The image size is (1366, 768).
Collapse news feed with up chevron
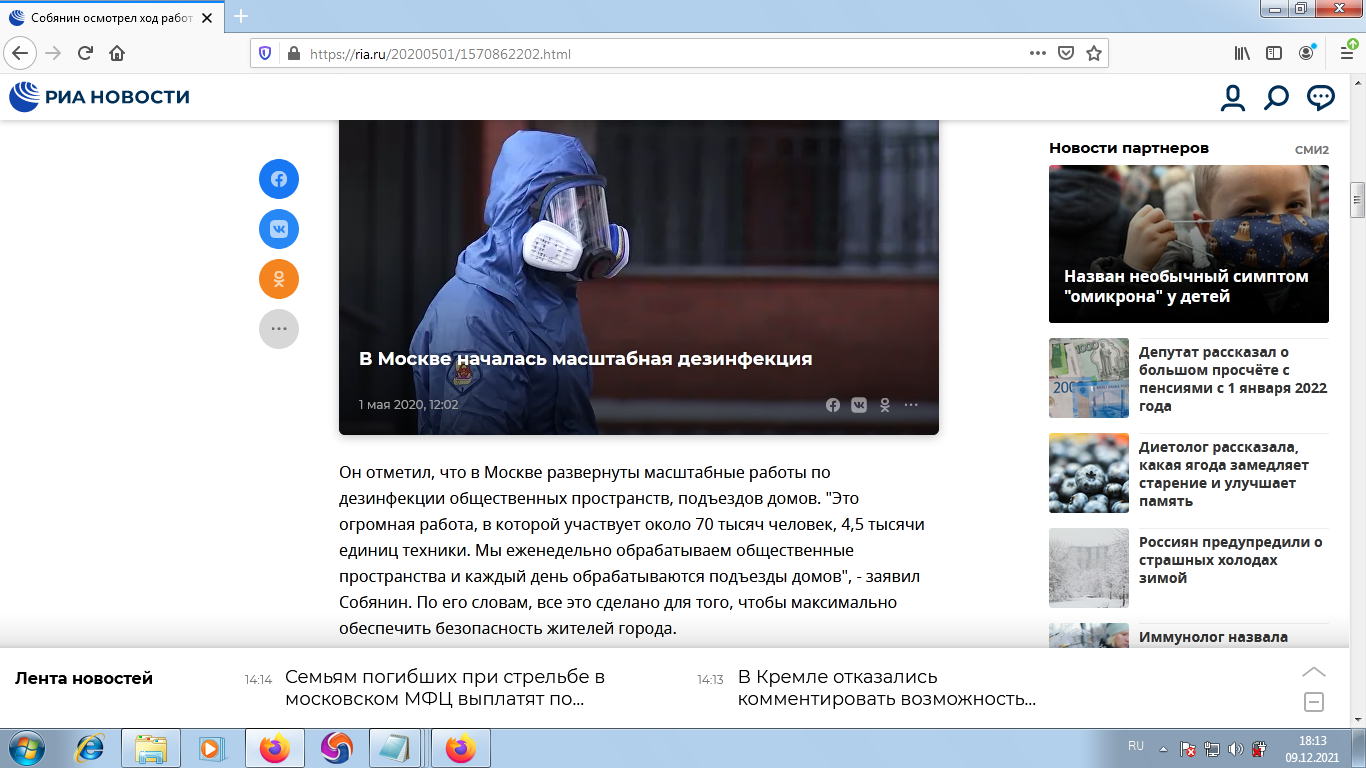click(x=1314, y=671)
